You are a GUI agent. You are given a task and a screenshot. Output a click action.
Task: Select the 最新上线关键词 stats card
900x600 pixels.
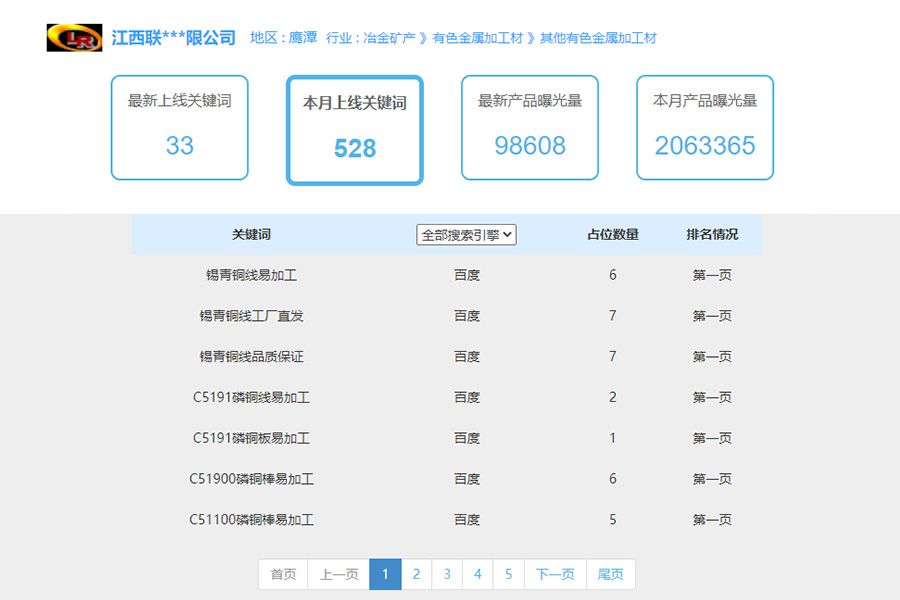(x=179, y=127)
